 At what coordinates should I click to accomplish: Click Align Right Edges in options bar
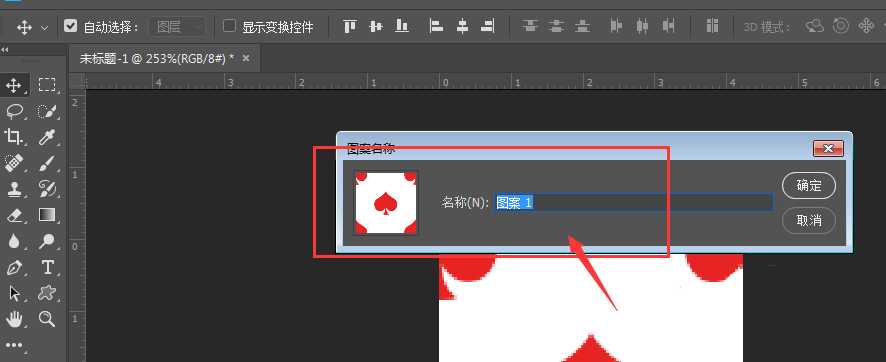click(x=488, y=26)
